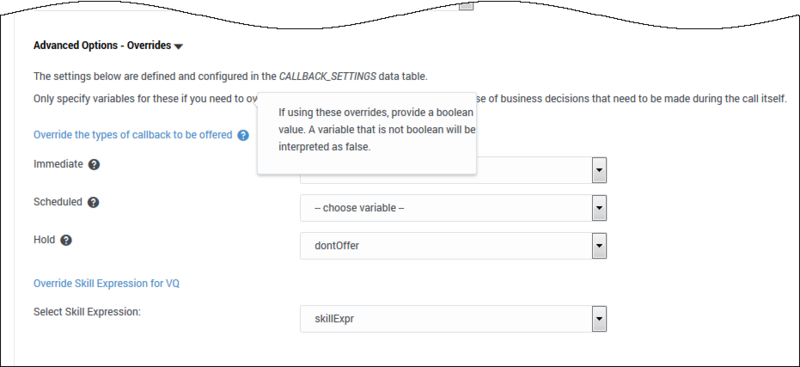This screenshot has width=800, height=367.
Task: Click the help icon next to Scheduled
Action: [x=93, y=202]
